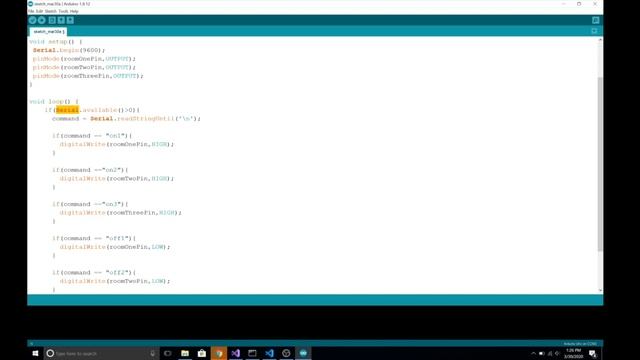Click the pinMode(roomOnePin,OUTPUT) line
Image resolution: width=640 pixels, height=360 pixels.
84,59
